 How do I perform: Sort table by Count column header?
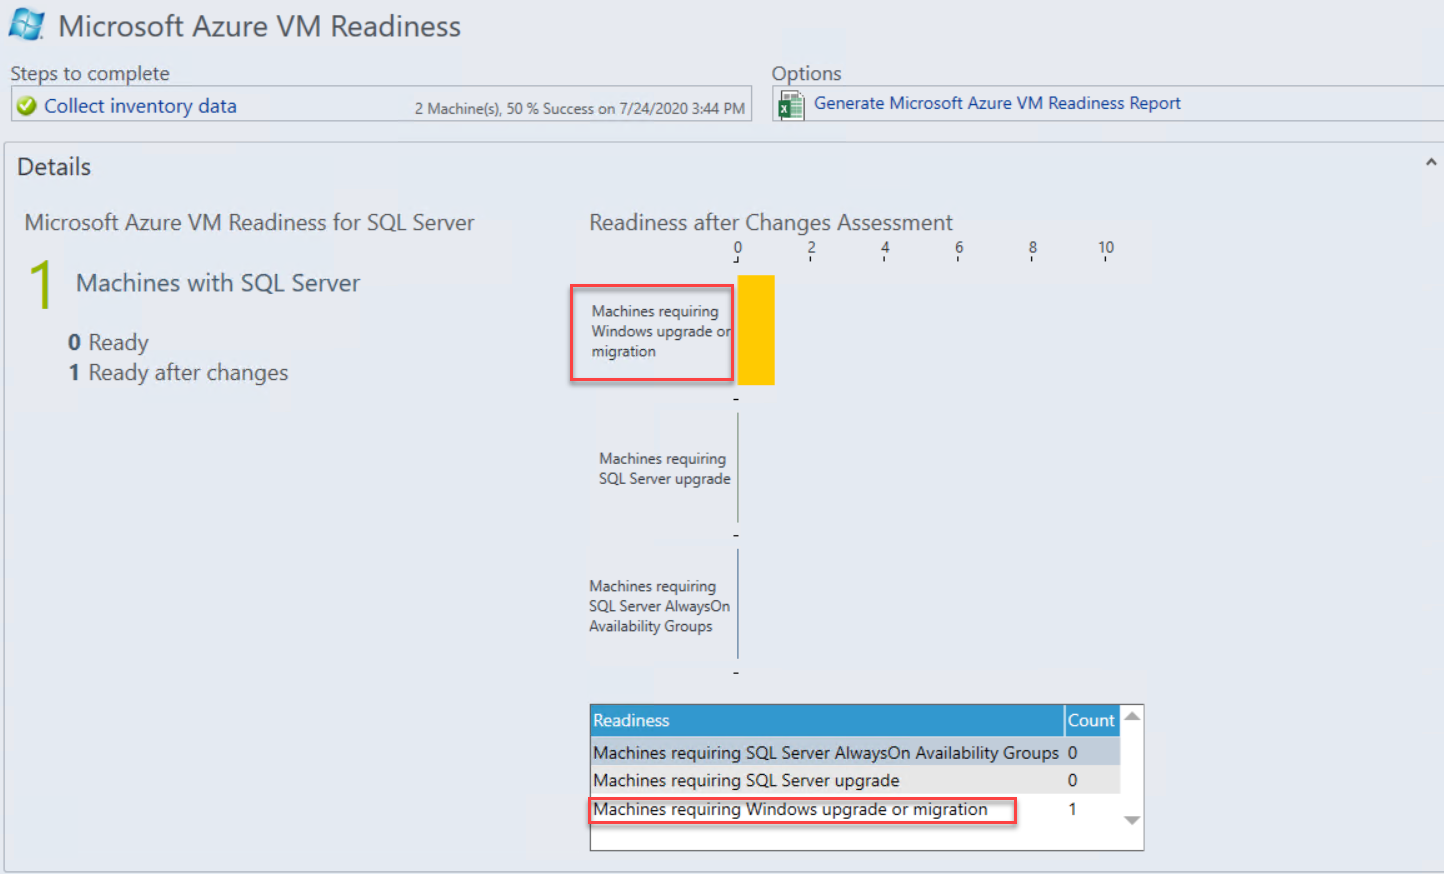[1090, 720]
